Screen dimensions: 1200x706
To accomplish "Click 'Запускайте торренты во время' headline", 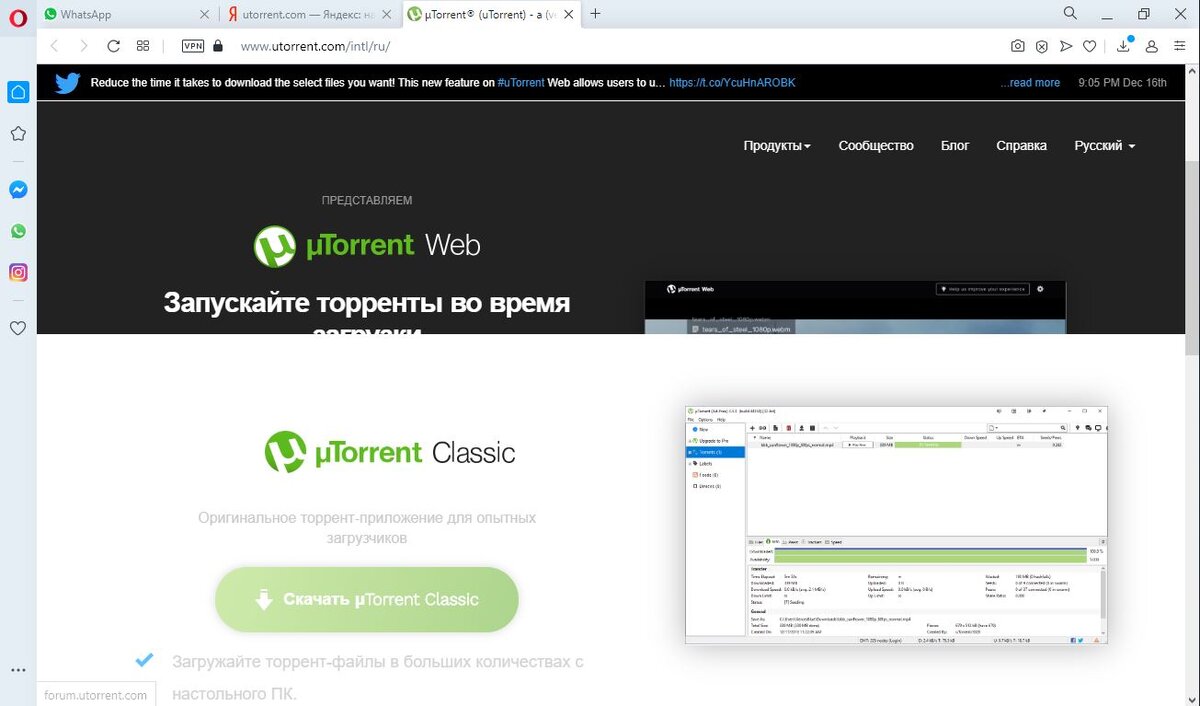I will coord(367,303).
